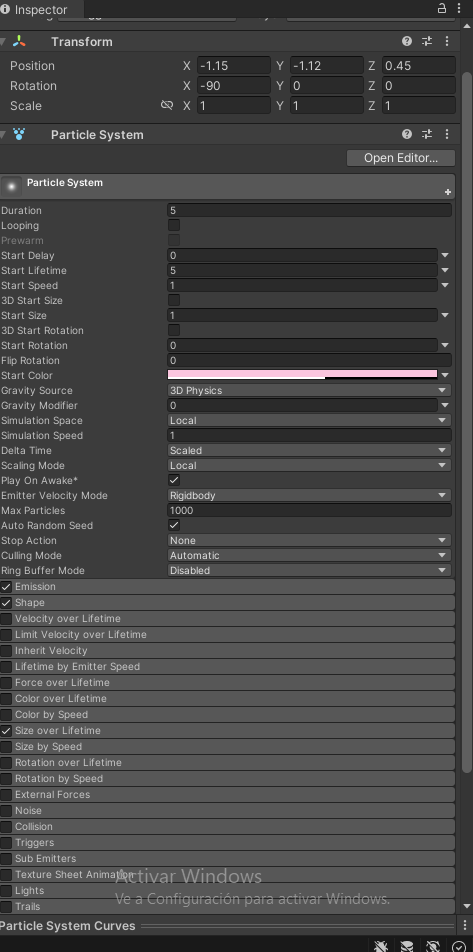The width and height of the screenshot is (473, 952).
Task: Open Particle System help reference icon
Action: (407, 134)
